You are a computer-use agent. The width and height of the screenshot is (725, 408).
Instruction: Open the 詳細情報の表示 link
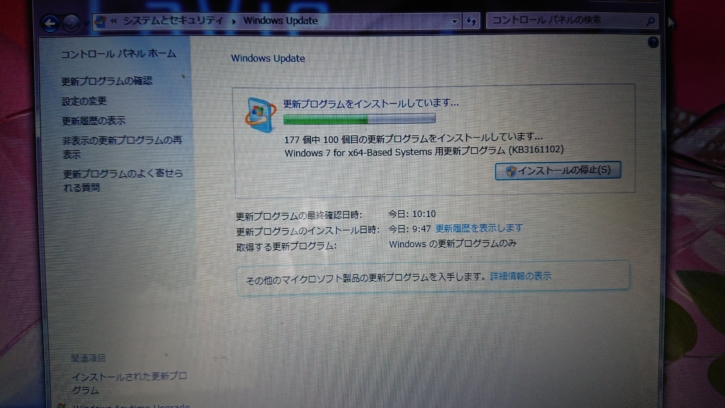(520, 275)
